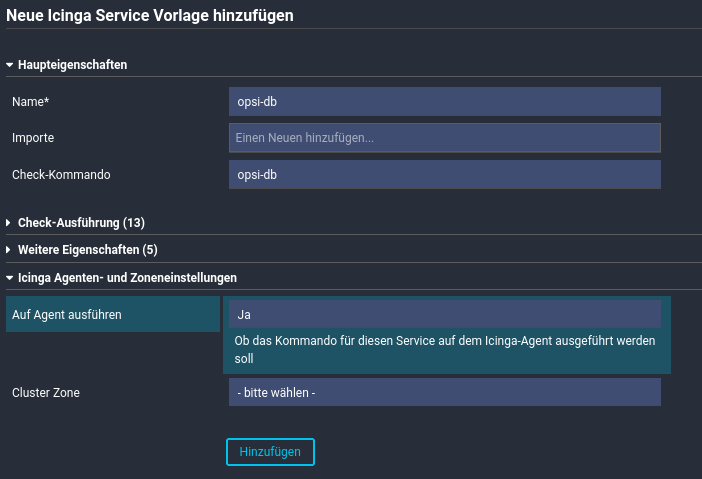This screenshot has width=702, height=479.
Task: Click the 'Importe' label
Action: tap(33, 138)
